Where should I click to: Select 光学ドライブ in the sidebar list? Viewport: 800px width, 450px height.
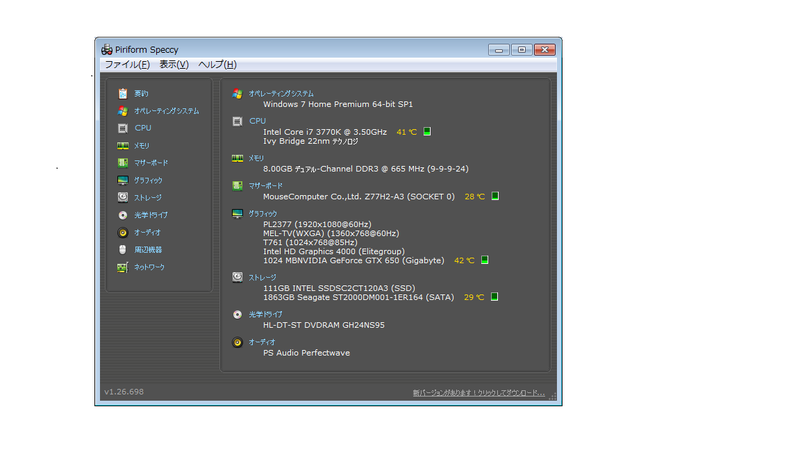151,215
